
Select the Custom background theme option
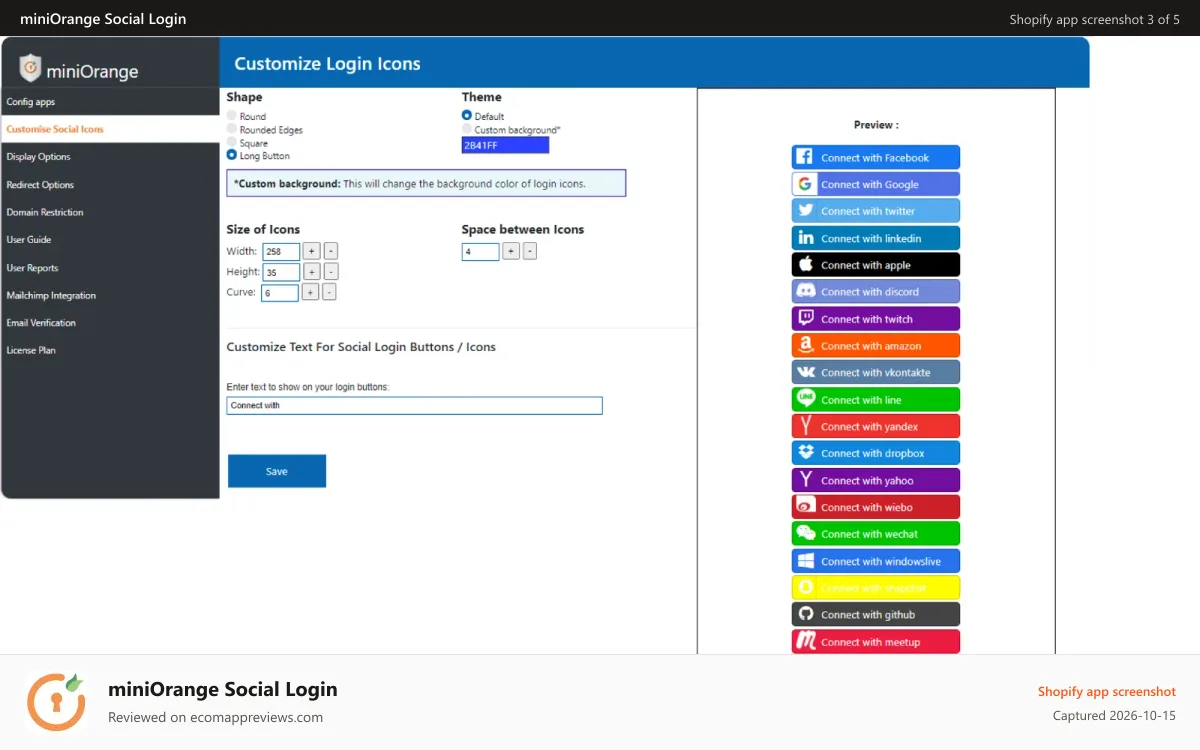click(467, 129)
